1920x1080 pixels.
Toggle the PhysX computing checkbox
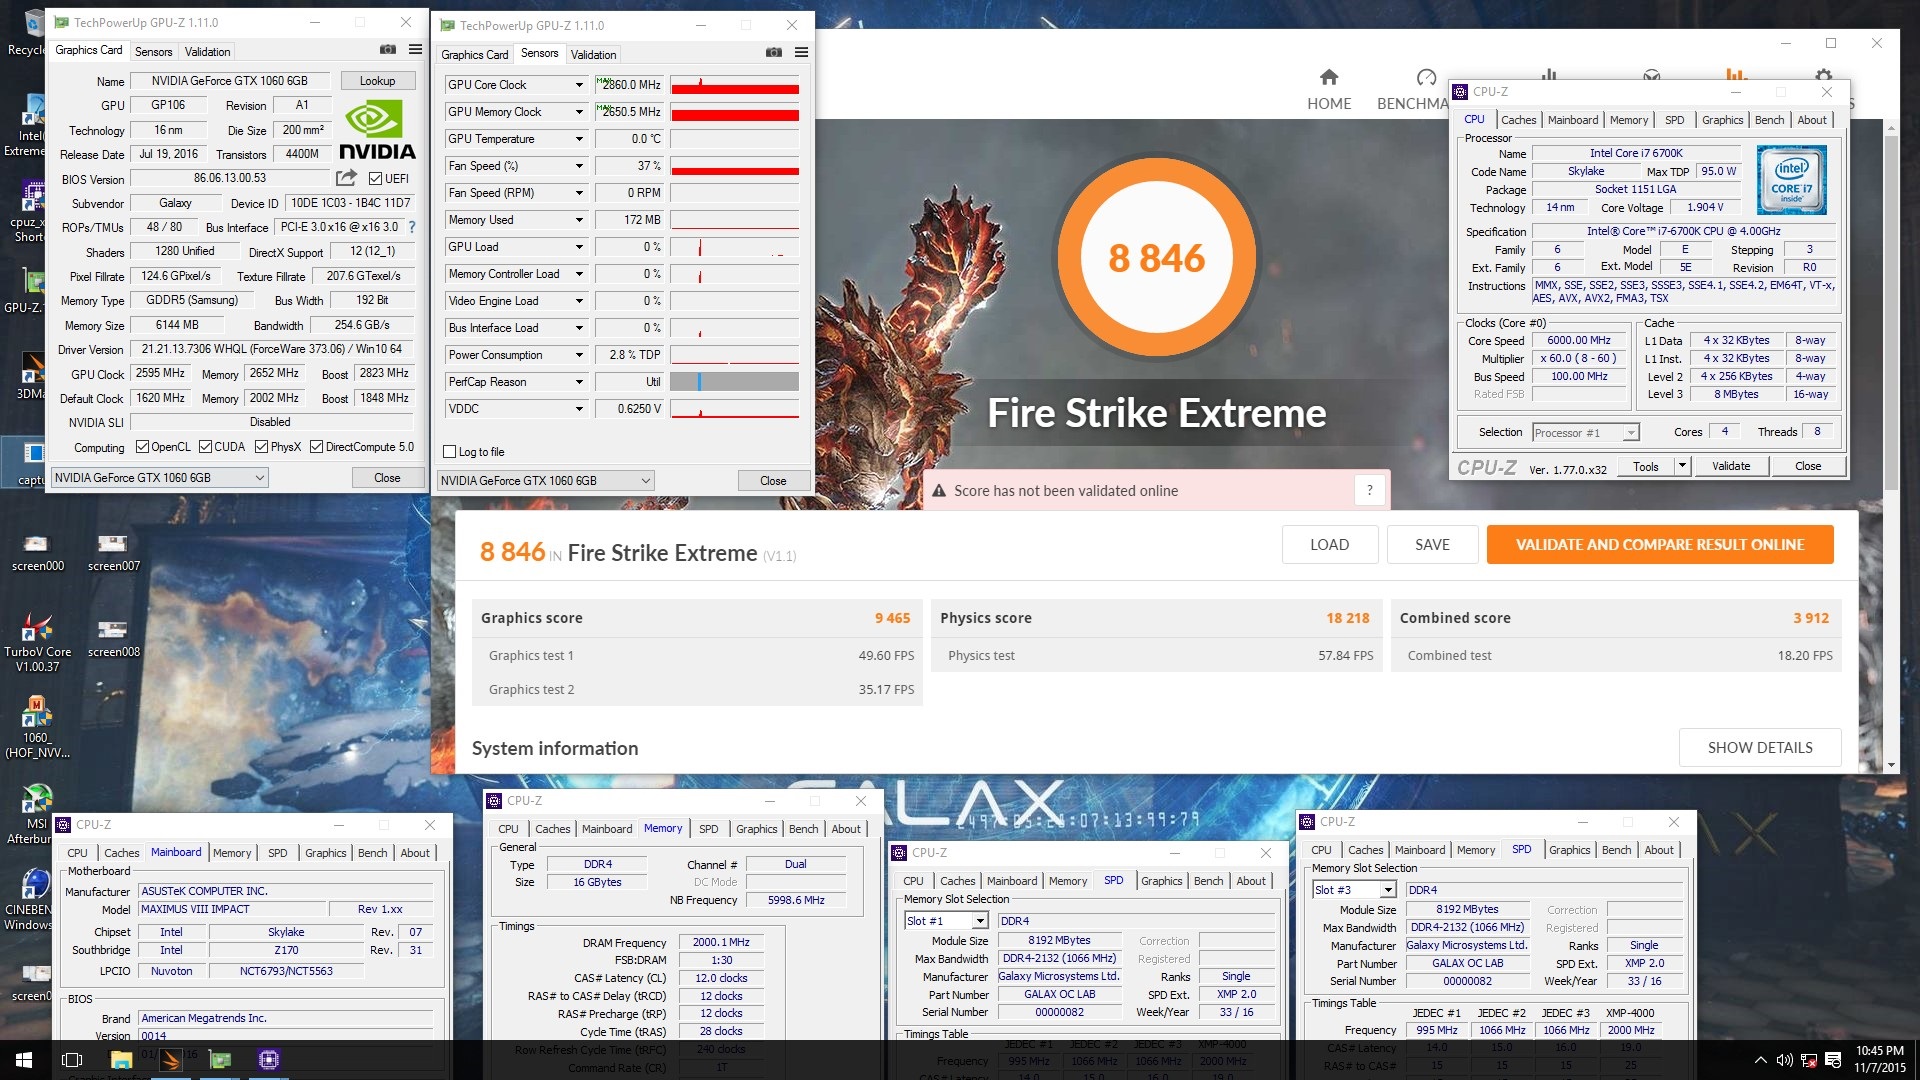(x=261, y=447)
